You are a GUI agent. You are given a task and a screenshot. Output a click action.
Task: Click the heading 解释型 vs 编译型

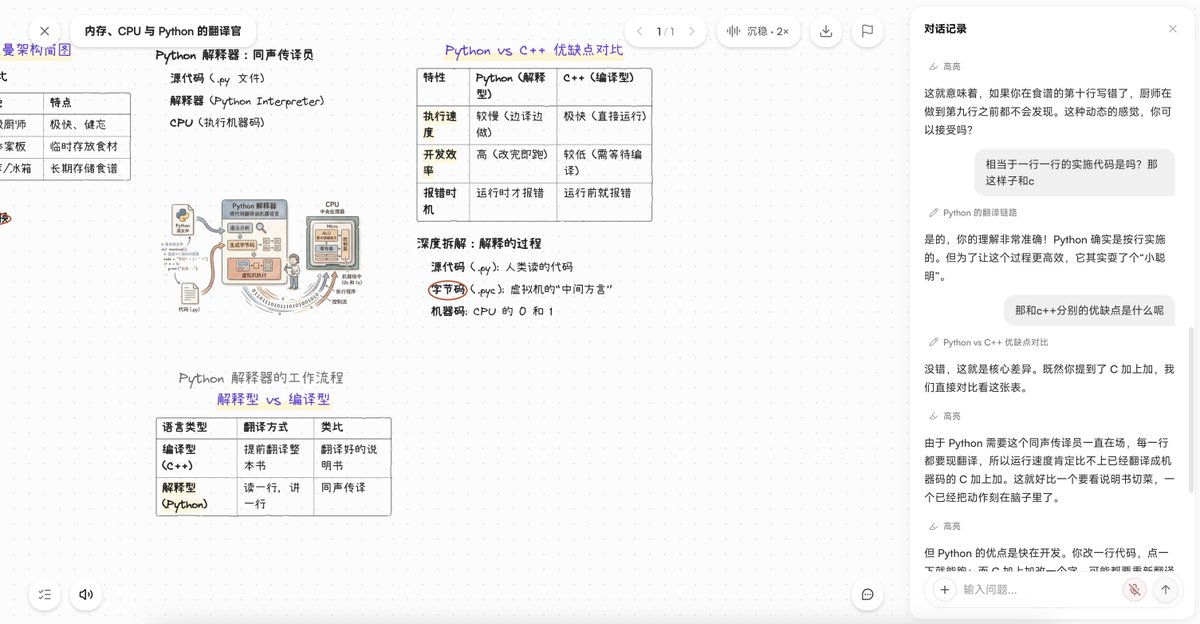coord(273,399)
